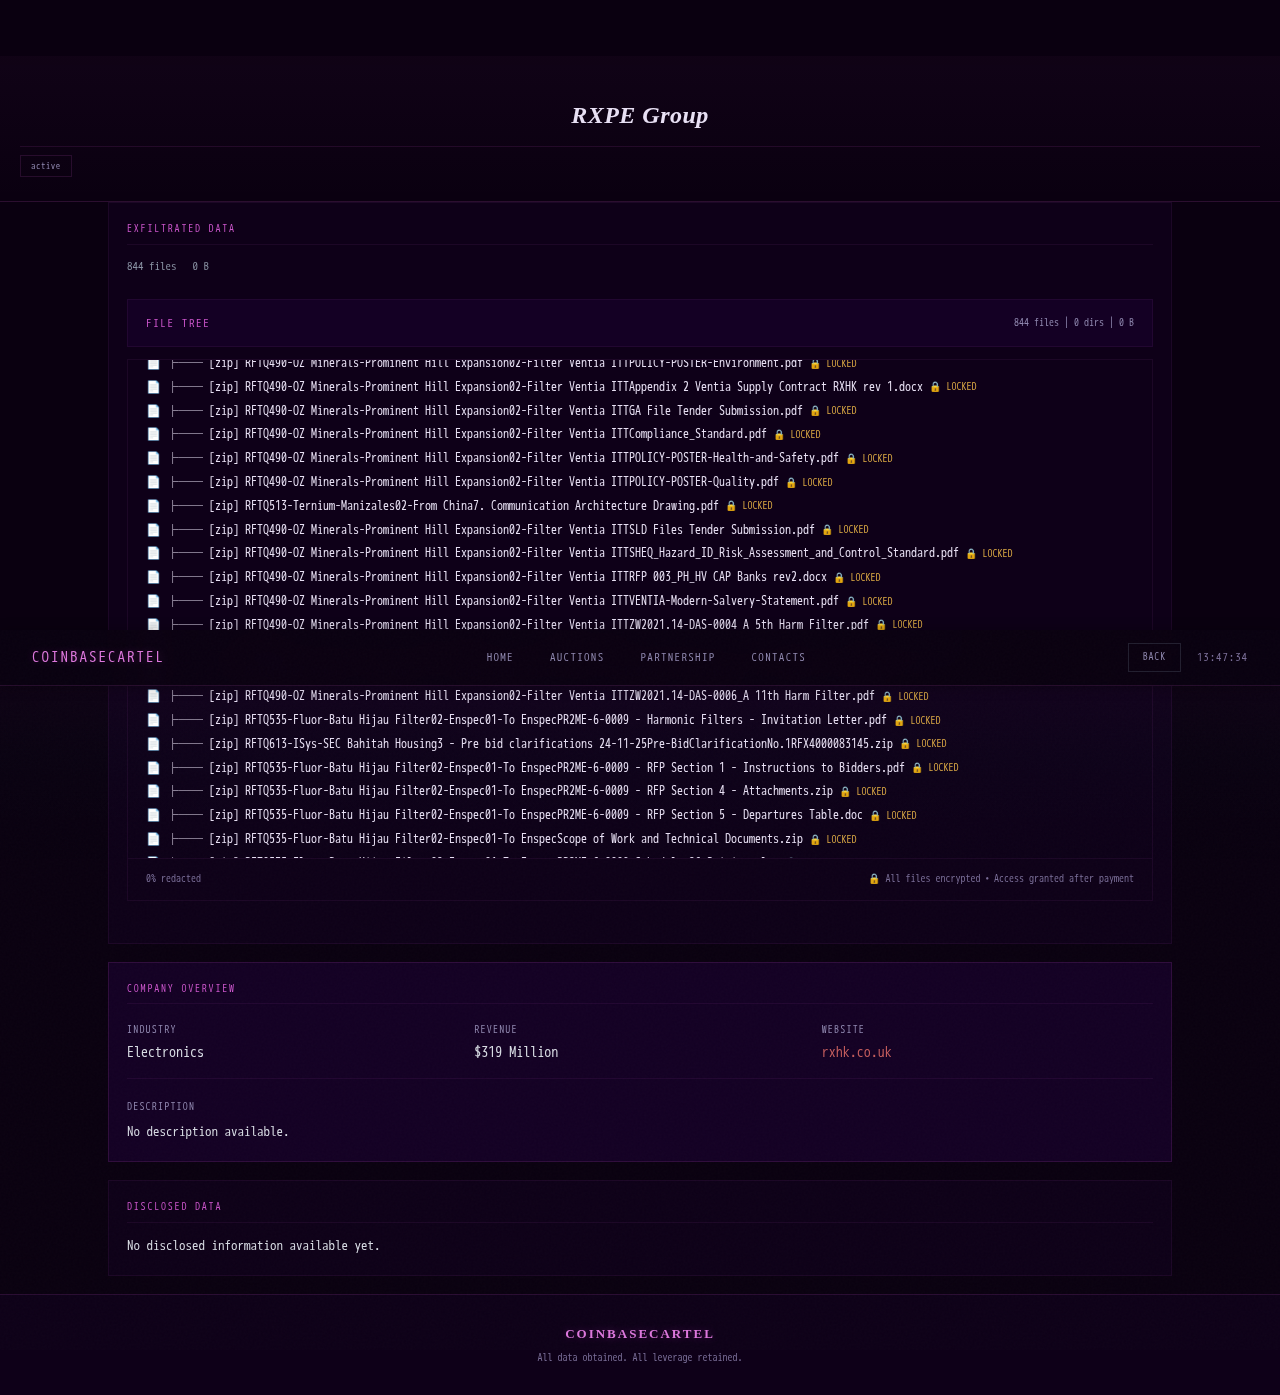
Task: Click the Back button
Action: (1154, 657)
